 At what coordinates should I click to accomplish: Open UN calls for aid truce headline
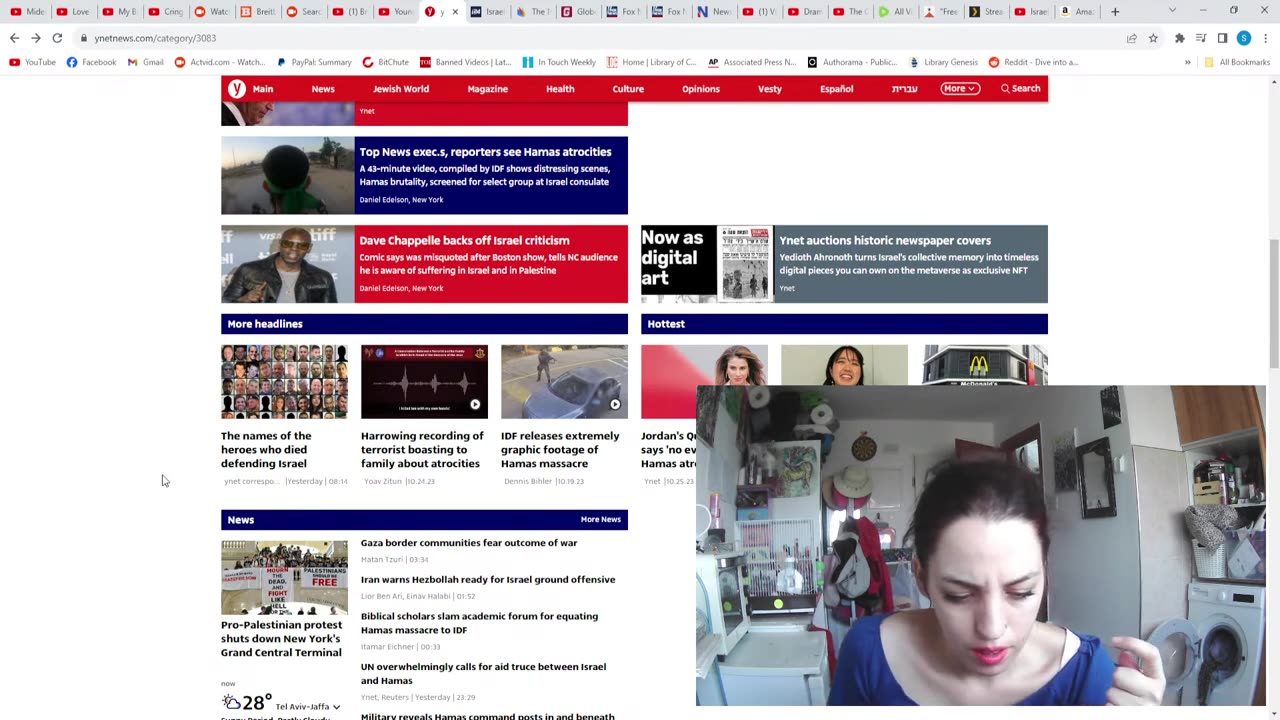point(483,673)
